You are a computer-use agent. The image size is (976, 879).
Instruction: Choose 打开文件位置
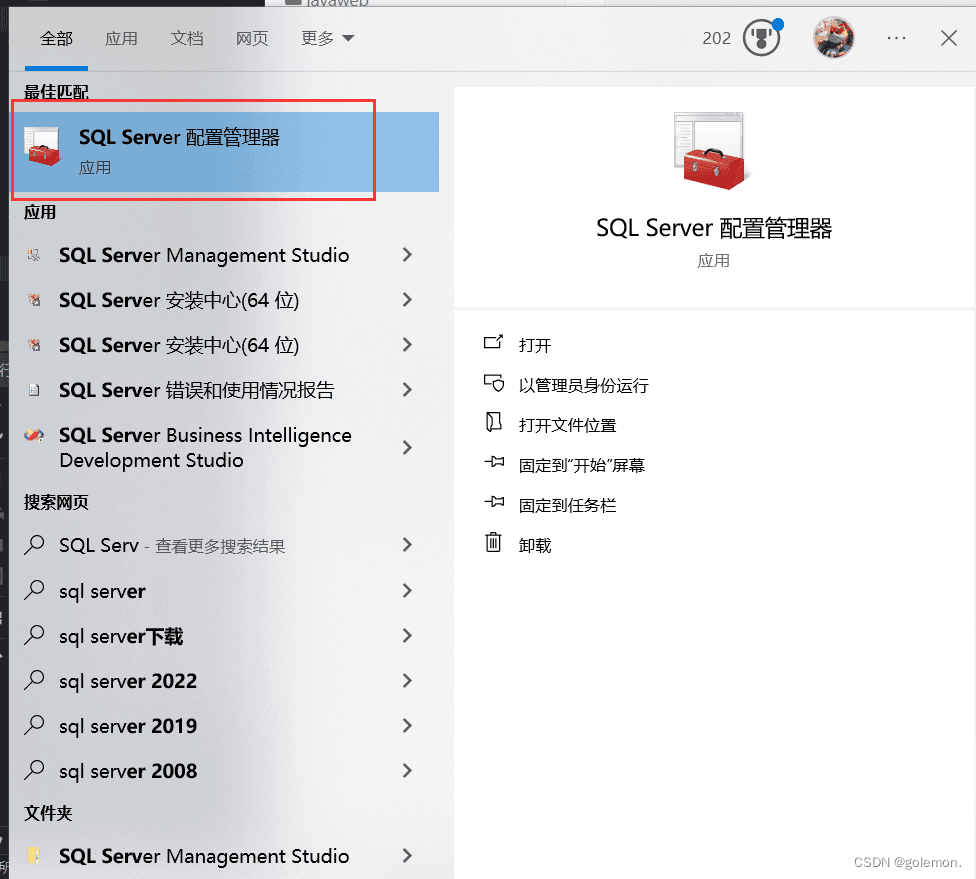[568, 425]
